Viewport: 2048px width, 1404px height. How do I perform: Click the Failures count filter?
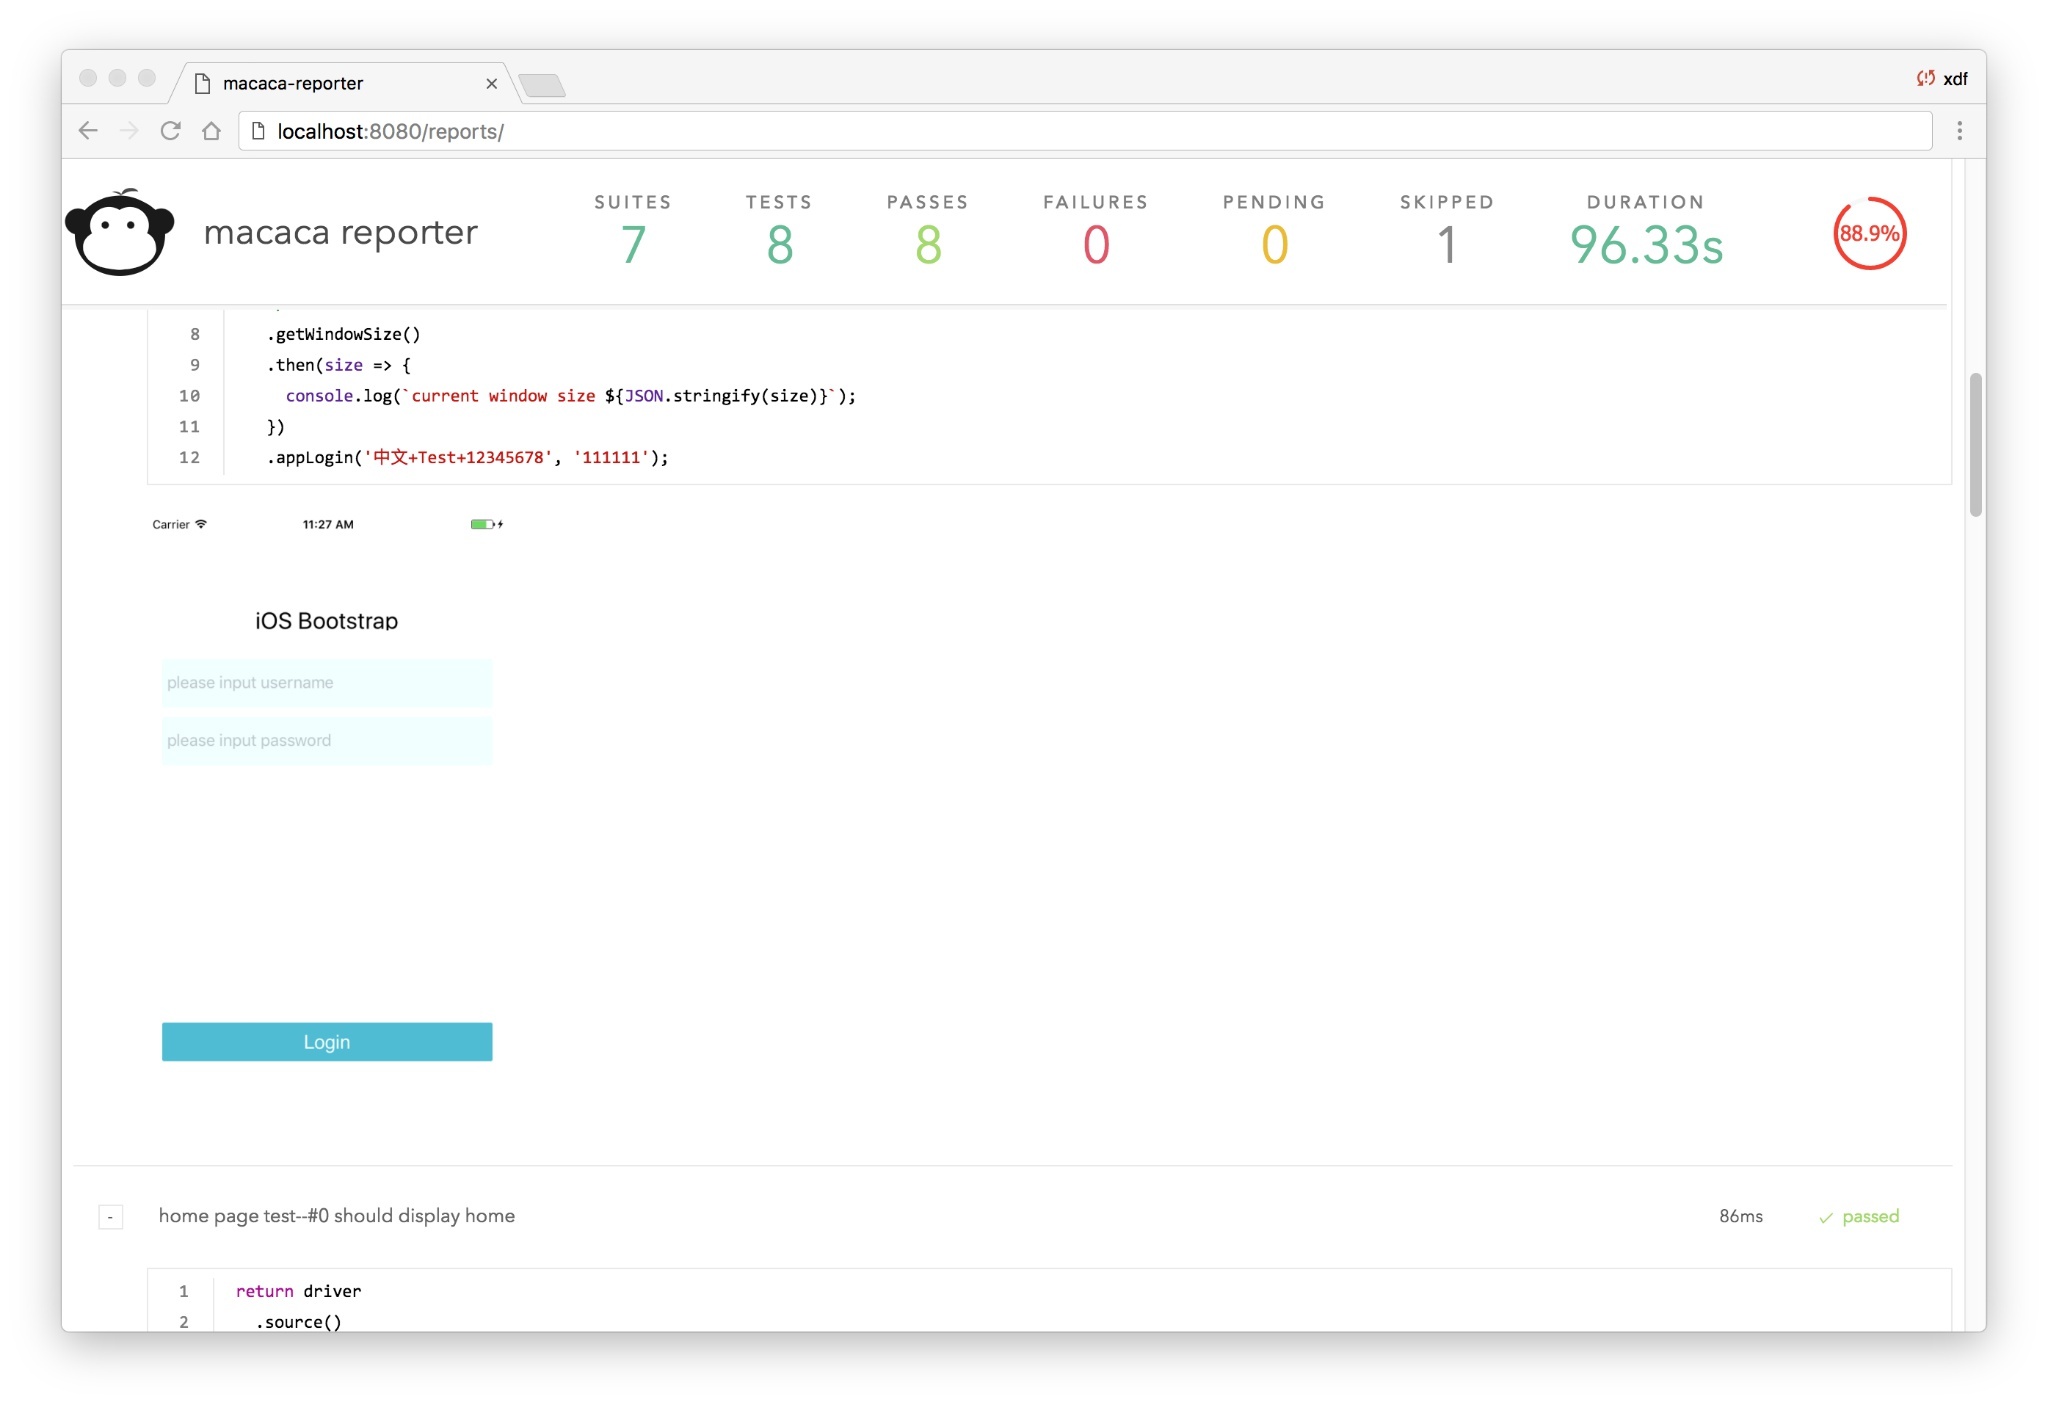click(x=1095, y=244)
